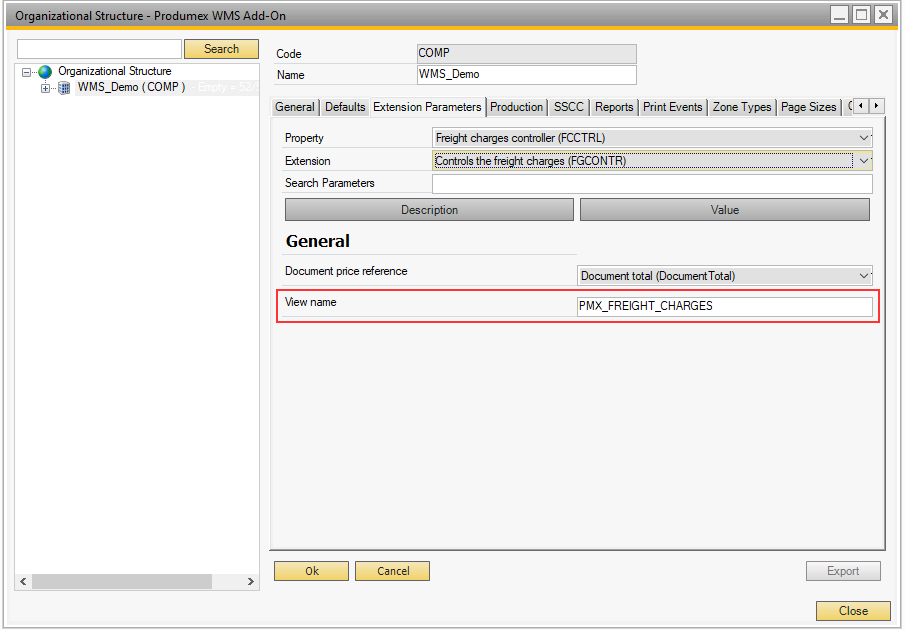Click the right tab-scroll arrow

875,105
